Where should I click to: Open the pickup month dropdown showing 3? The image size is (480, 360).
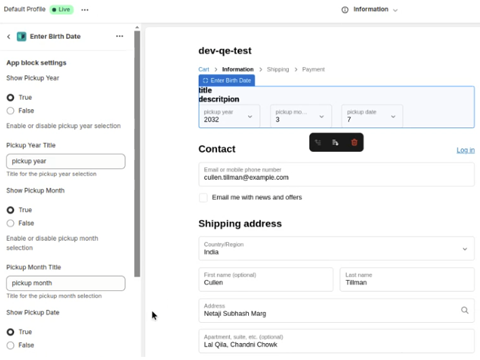[x=301, y=116]
